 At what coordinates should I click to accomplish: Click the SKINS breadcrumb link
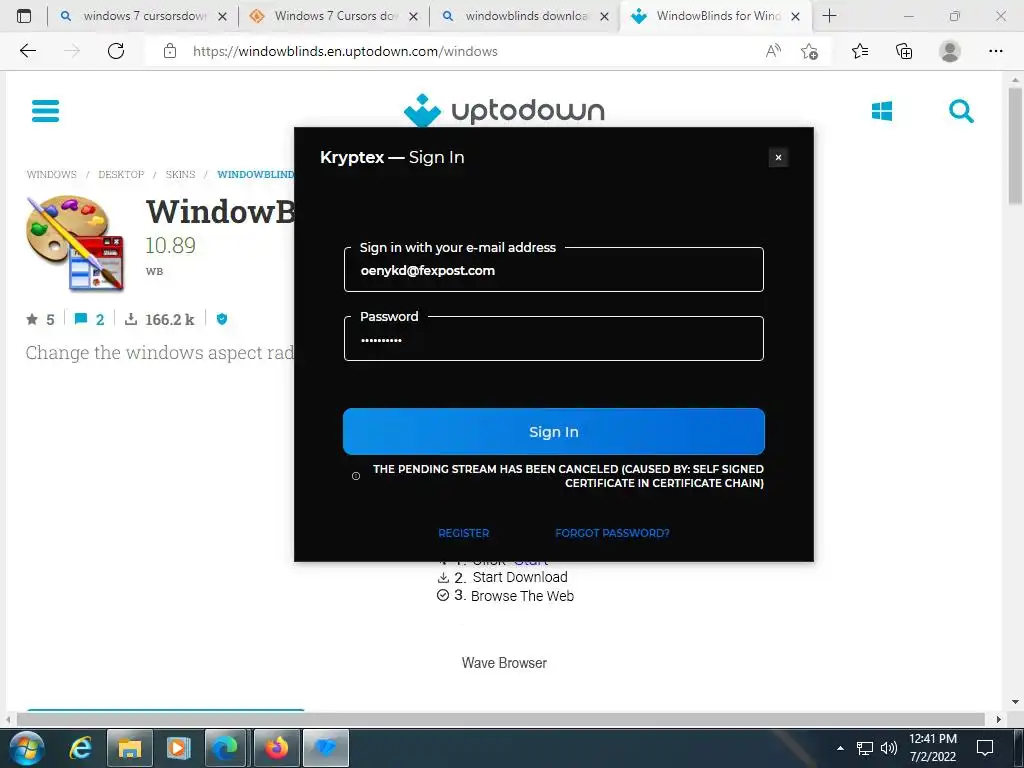(180, 174)
